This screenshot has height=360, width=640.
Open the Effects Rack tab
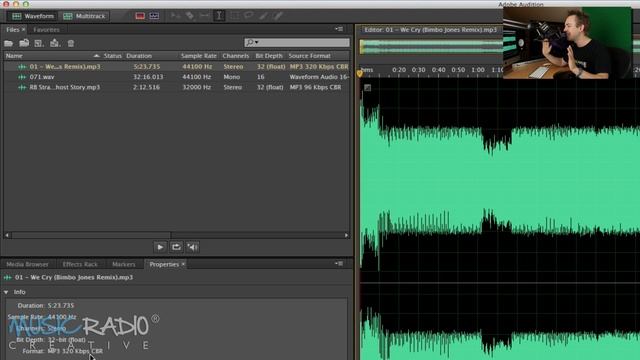pyautogui.click(x=80, y=264)
